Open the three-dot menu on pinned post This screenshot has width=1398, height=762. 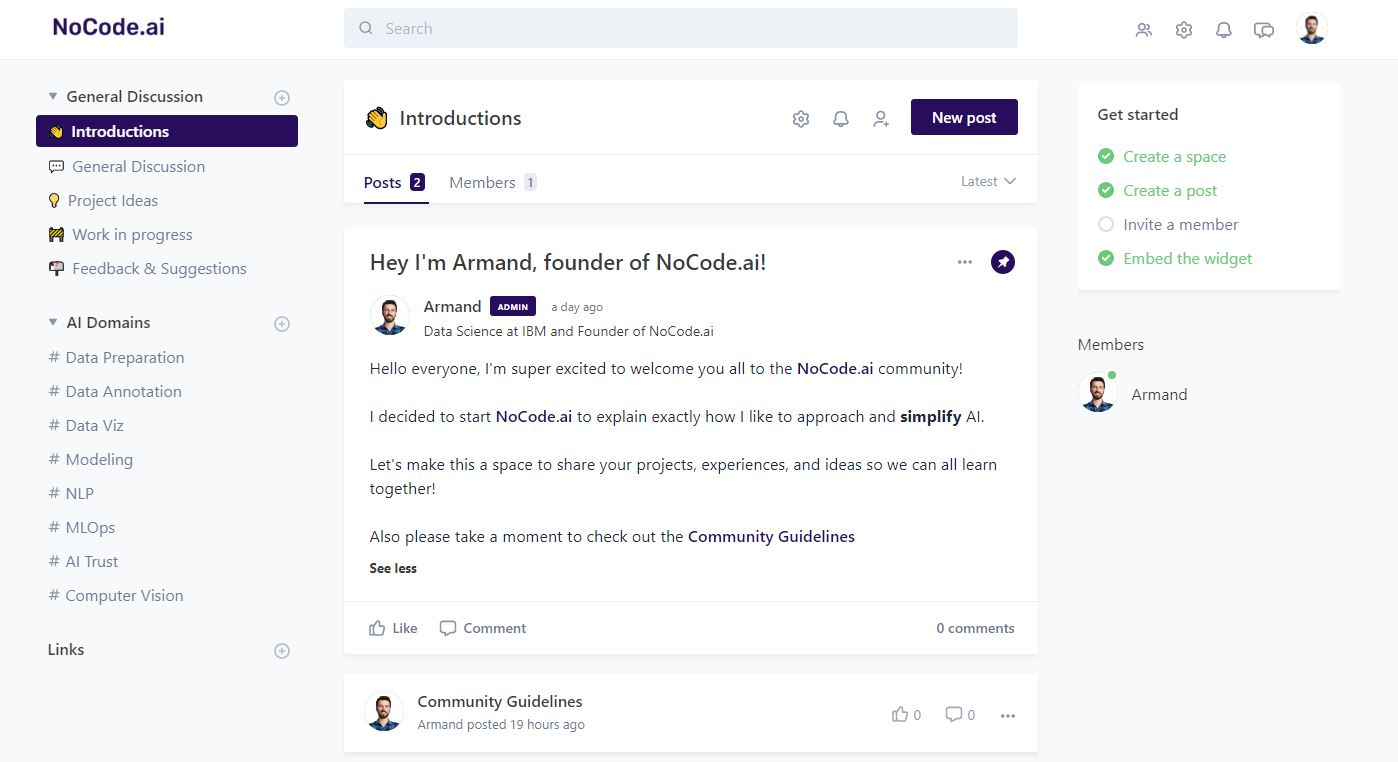tap(964, 262)
